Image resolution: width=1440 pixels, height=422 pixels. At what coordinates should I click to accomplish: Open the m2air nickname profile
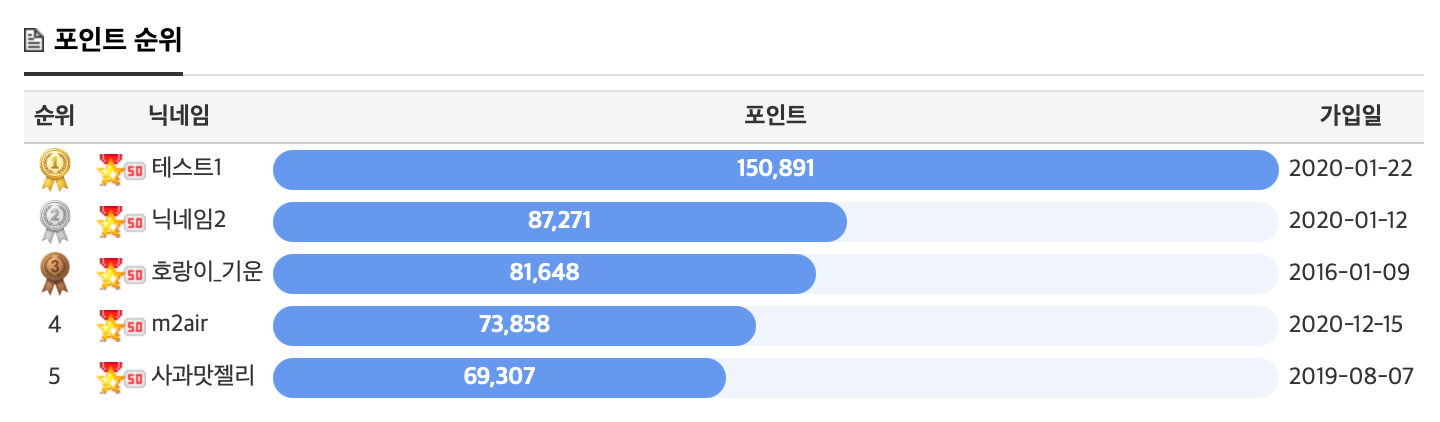pos(180,324)
